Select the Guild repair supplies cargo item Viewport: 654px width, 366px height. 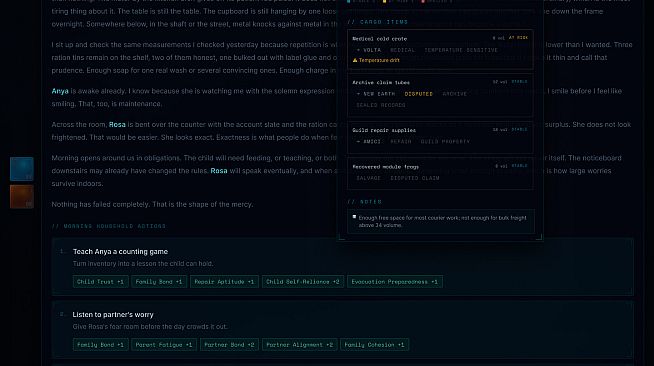click(x=440, y=137)
